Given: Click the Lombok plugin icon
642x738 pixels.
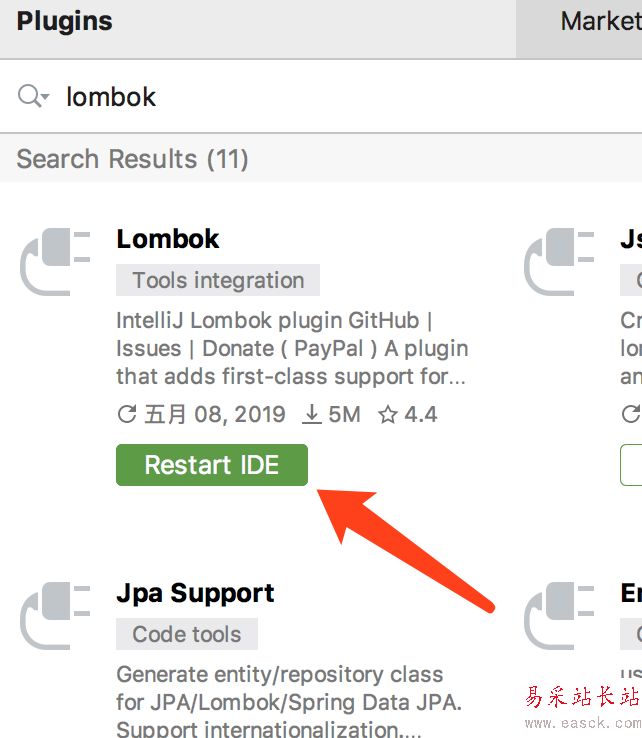Looking at the screenshot, I should (x=56, y=262).
